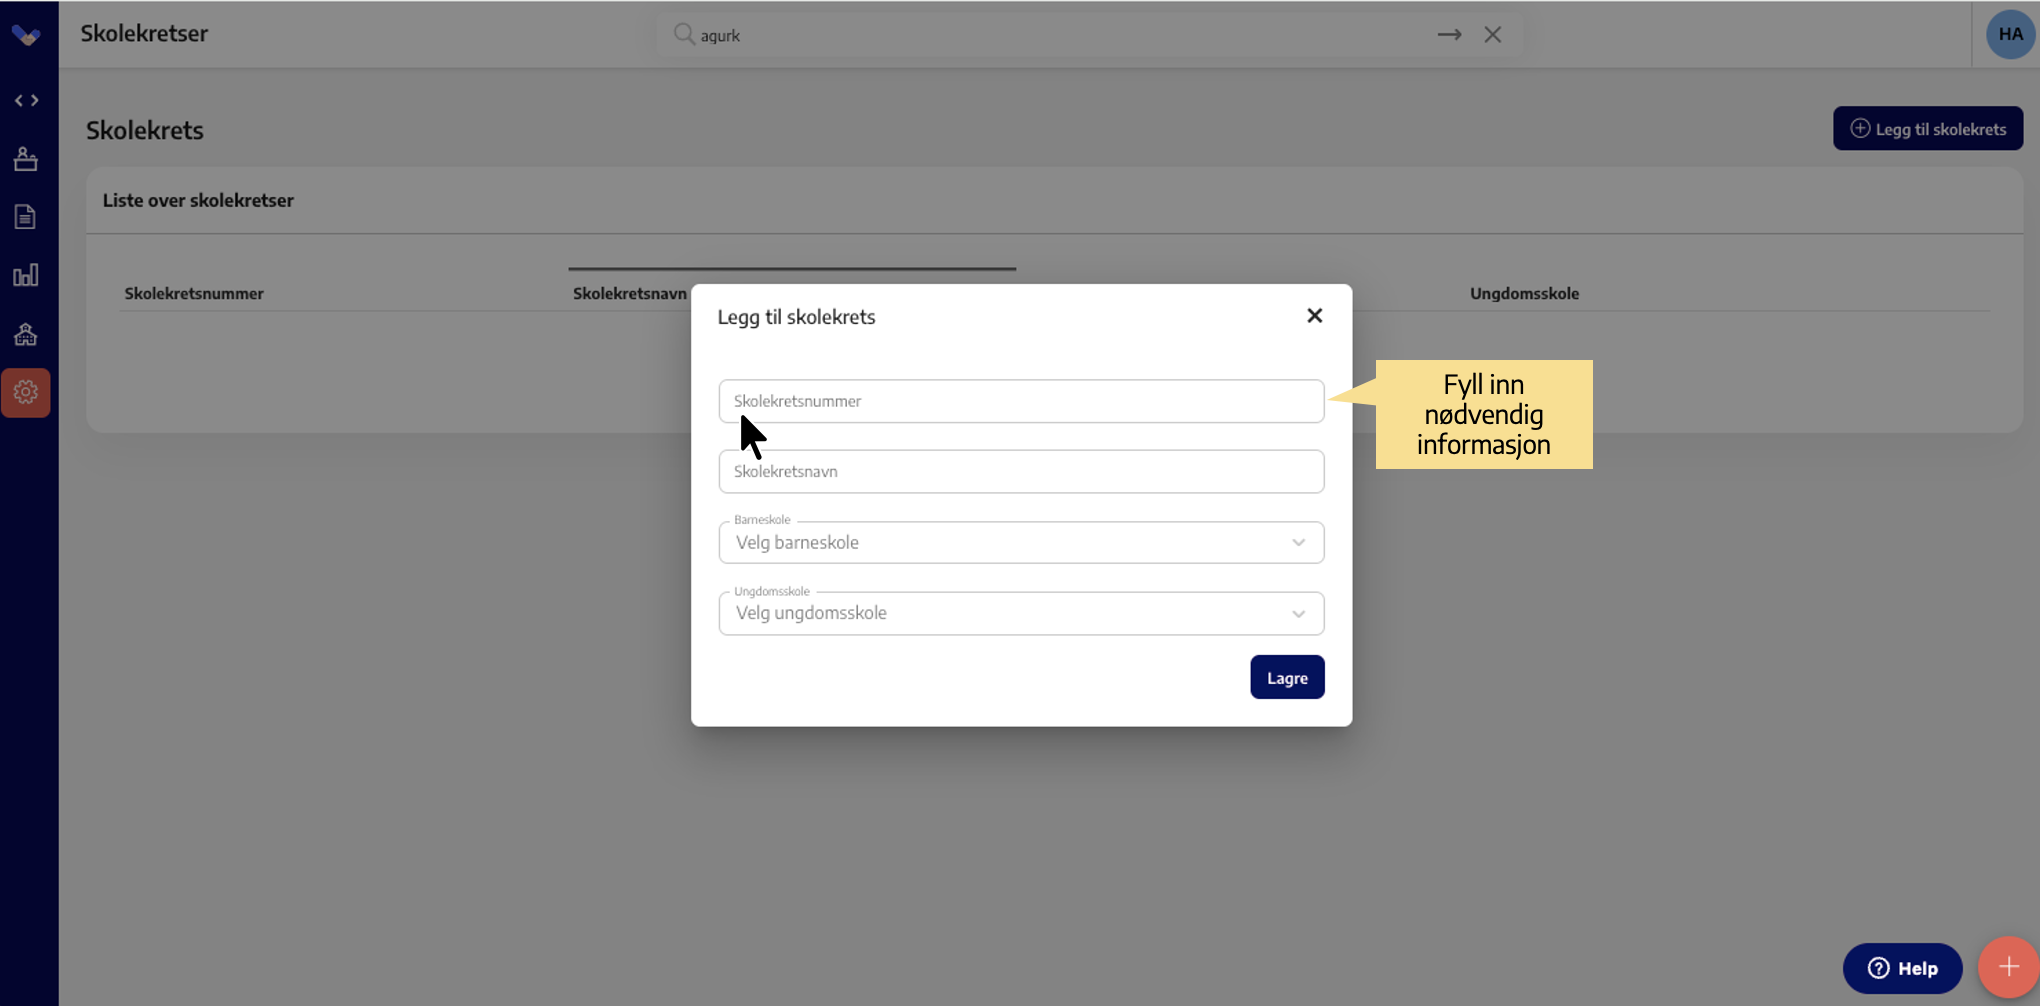The width and height of the screenshot is (2040, 1006).
Task: Focus the Skolekretsnavn input field
Action: (x=1020, y=472)
